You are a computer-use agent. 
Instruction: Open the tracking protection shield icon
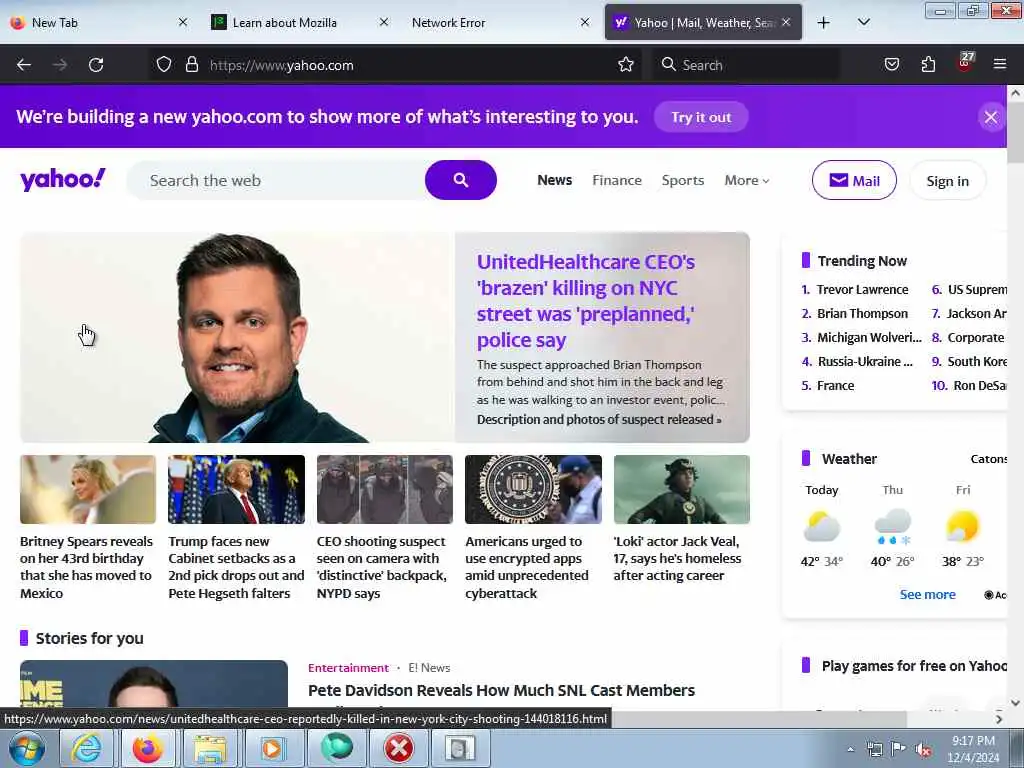pos(164,65)
